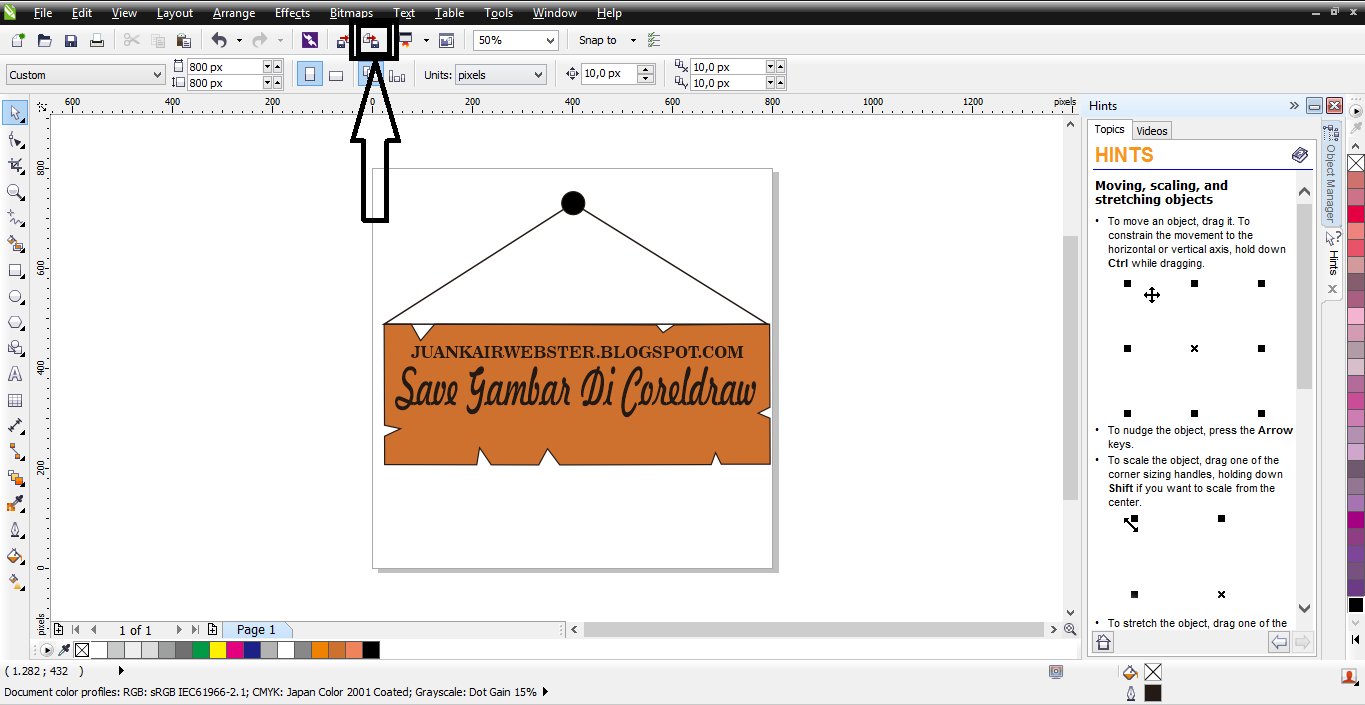The height and width of the screenshot is (705, 1365).
Task: Open the Bitmaps menu
Action: coord(351,13)
